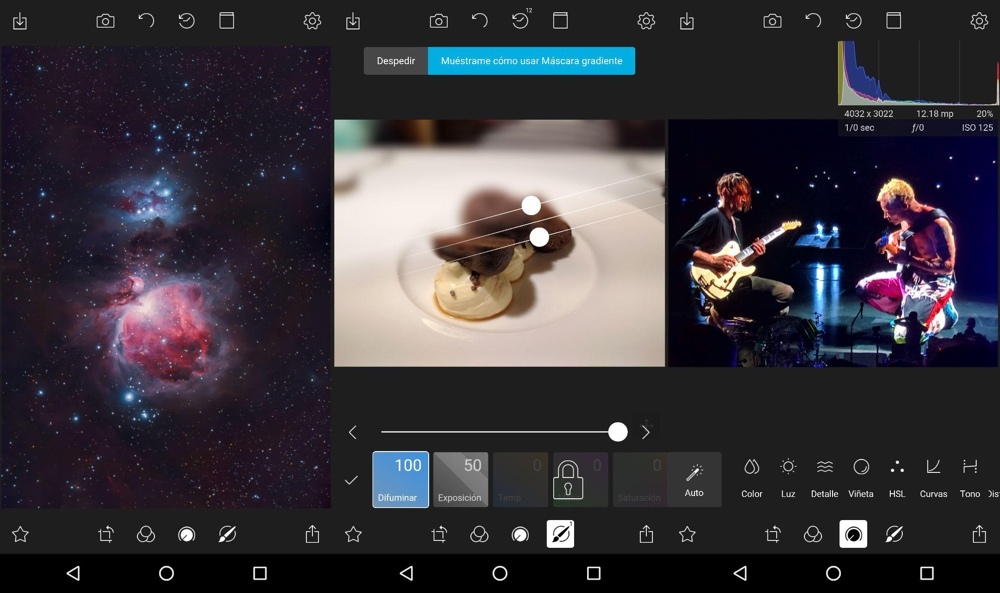Screen dimensions: 1000x593
Task: Open the Tono adjustment tool
Action: tap(969, 476)
